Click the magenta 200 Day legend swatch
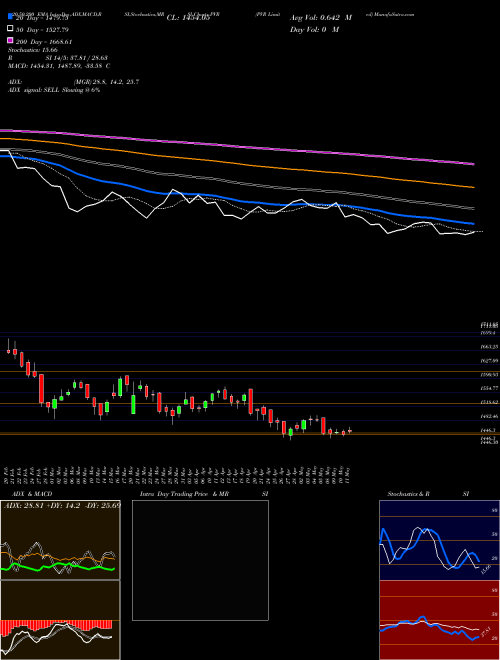This screenshot has width=500, height=660. click(x=10, y=41)
